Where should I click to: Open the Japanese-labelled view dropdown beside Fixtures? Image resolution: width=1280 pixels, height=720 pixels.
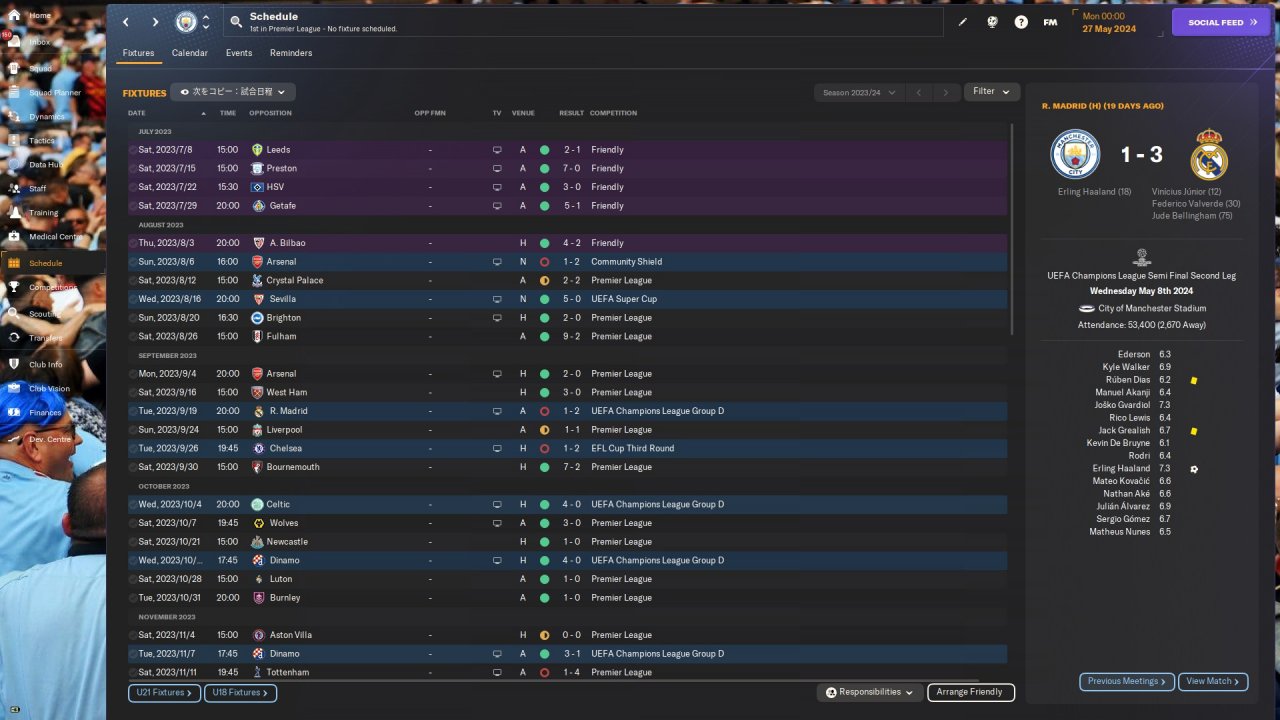pos(233,92)
